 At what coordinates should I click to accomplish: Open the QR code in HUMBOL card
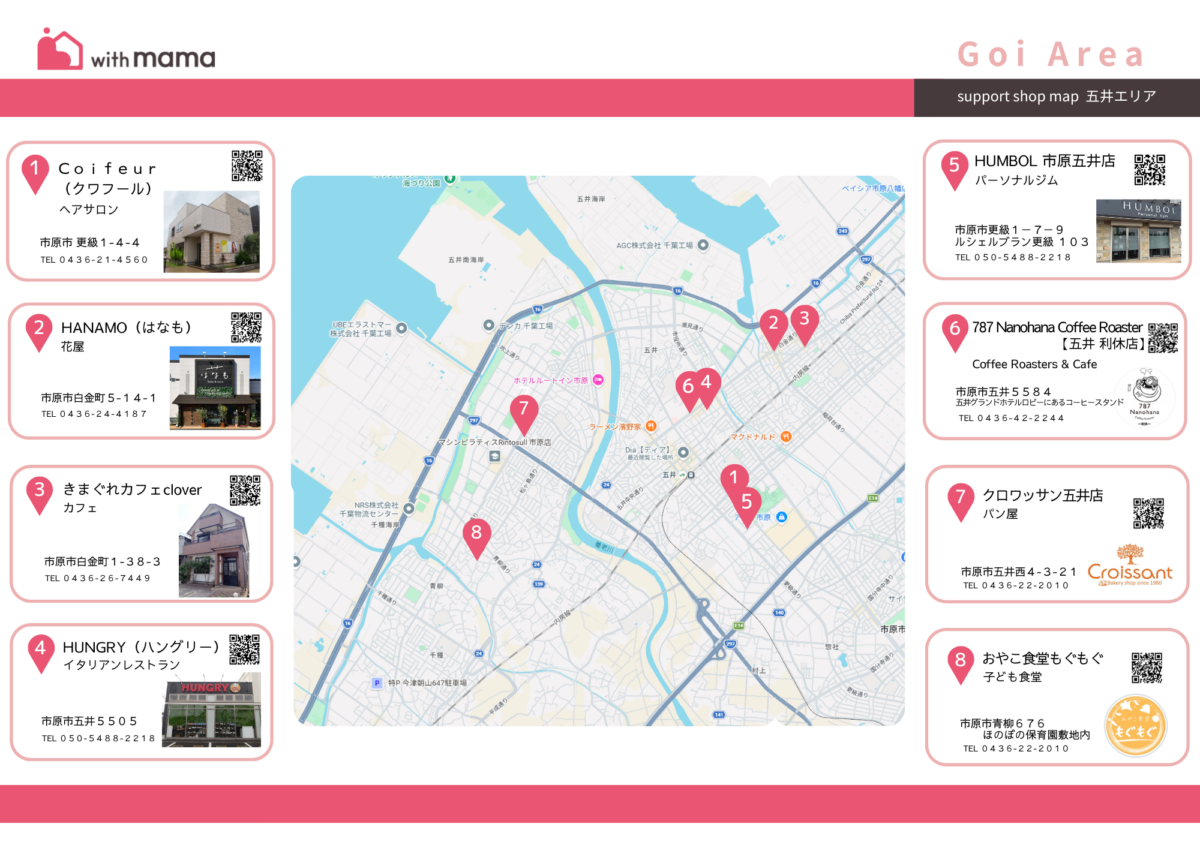[x=1150, y=170]
